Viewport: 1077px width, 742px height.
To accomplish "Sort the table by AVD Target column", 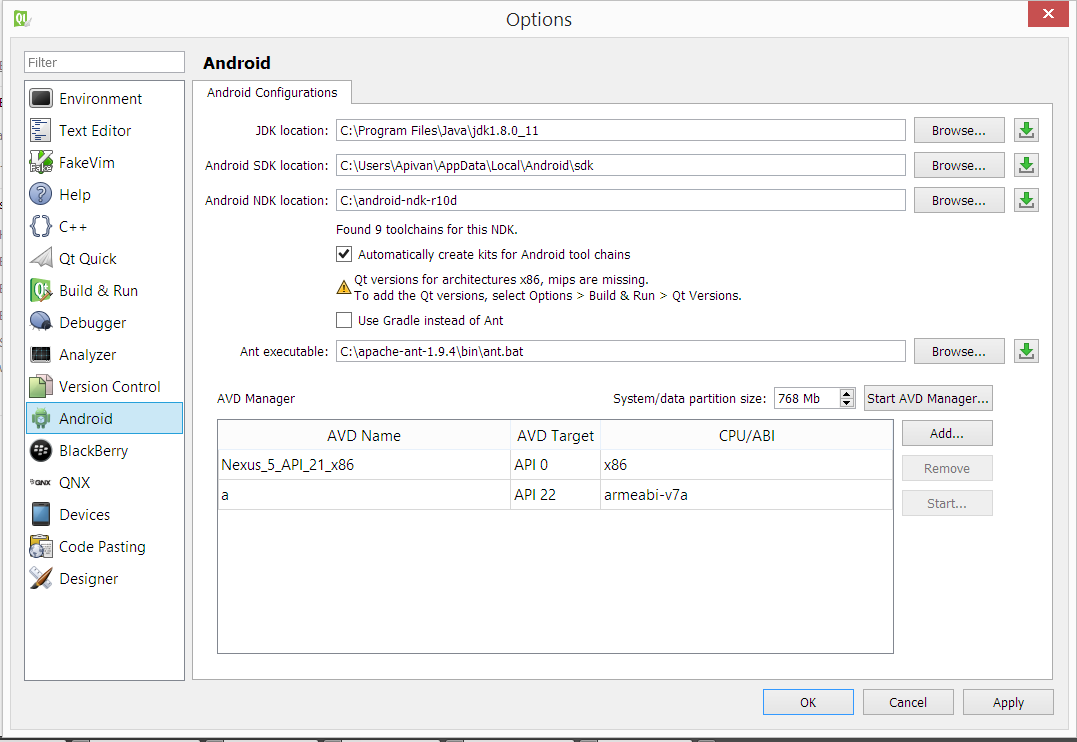I will [x=555, y=435].
